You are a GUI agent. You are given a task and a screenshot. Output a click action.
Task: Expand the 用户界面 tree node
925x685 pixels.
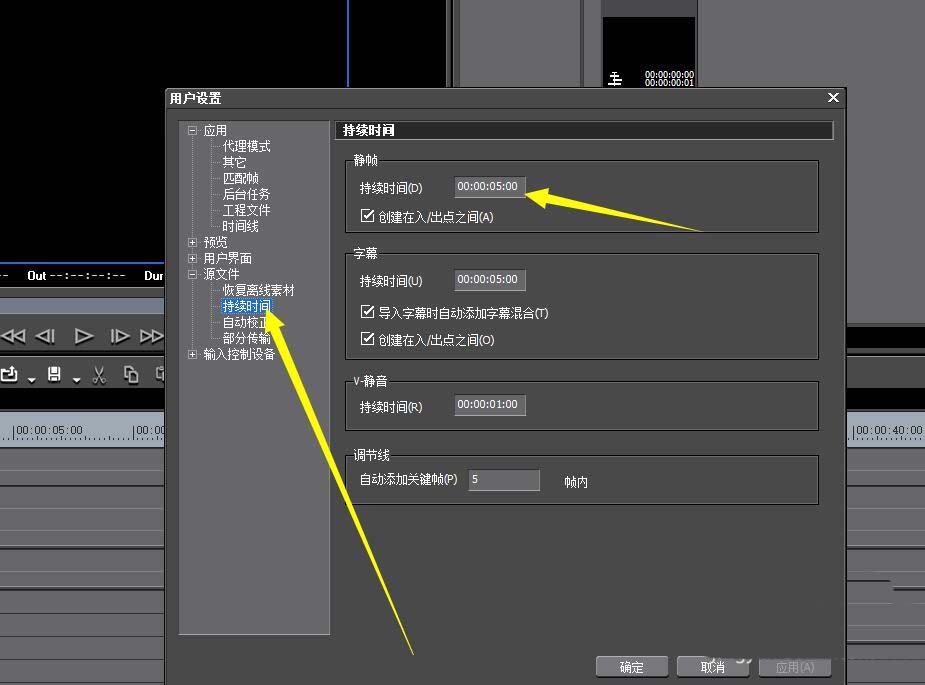point(192,258)
